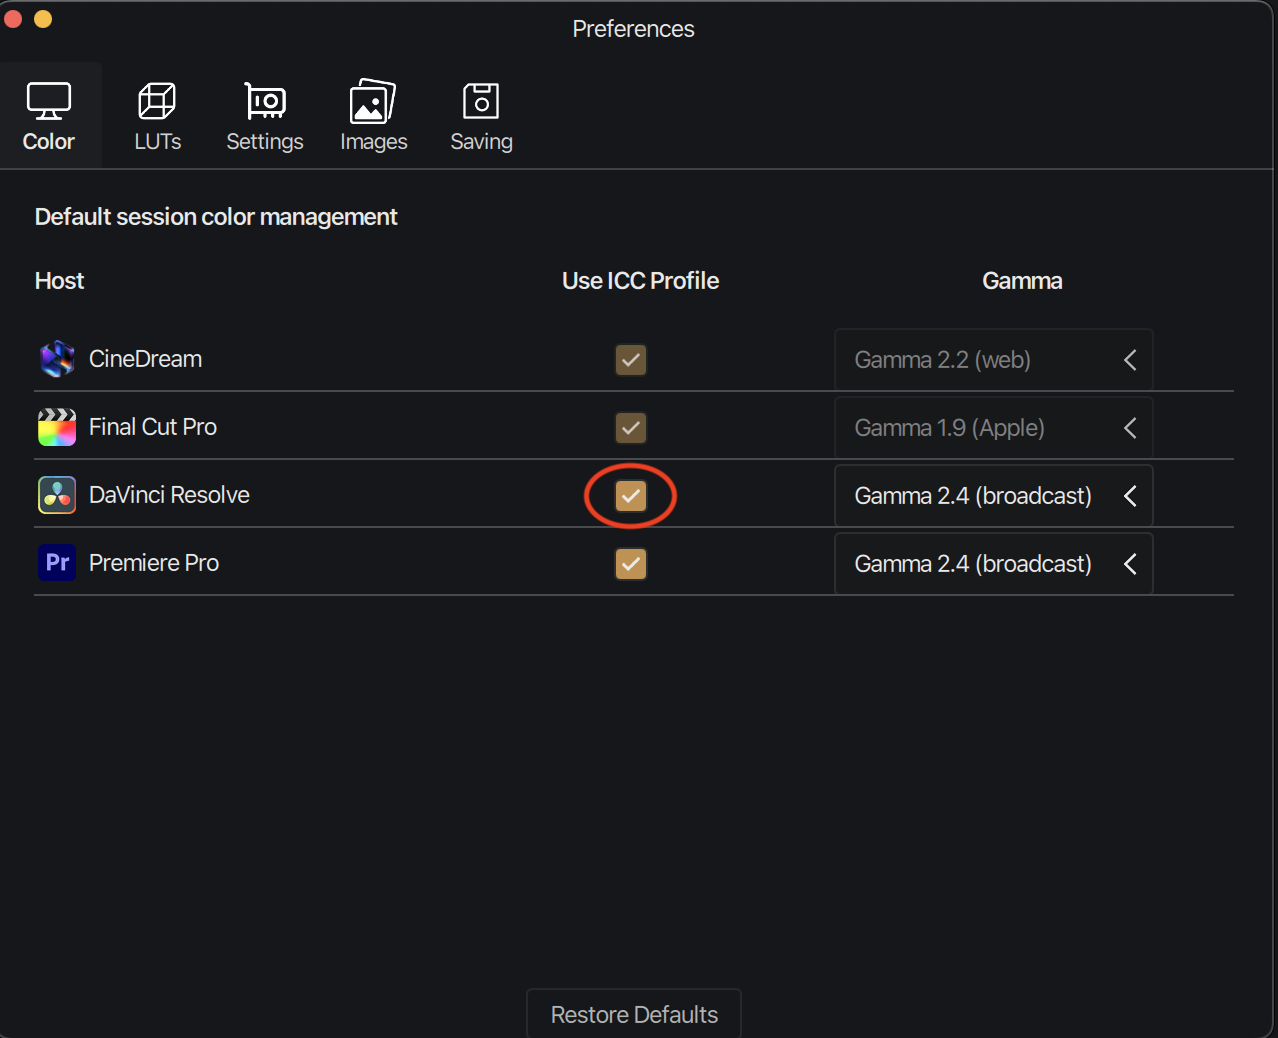
Task: Click the Premiere Pro Pr icon
Action: tap(57, 563)
